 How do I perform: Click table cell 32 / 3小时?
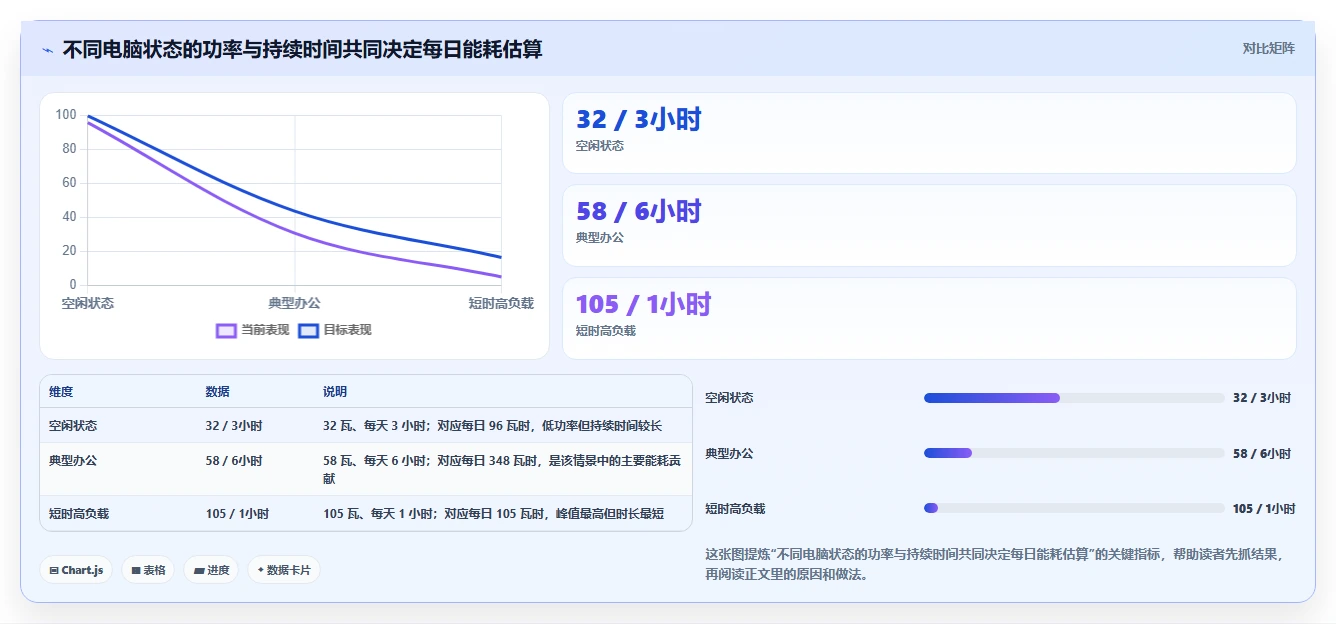coord(234,426)
